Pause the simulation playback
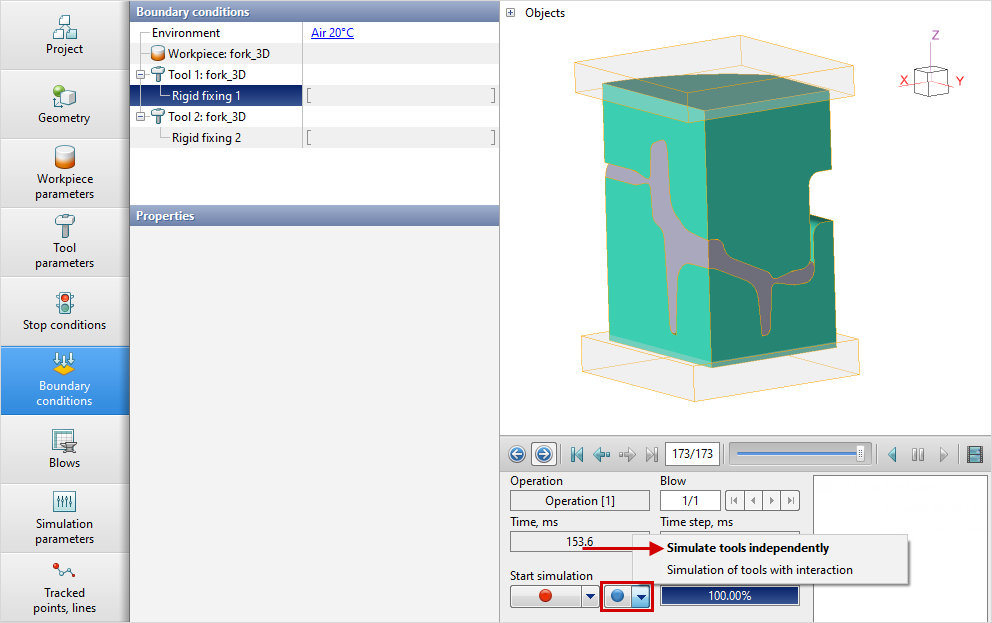 (x=917, y=454)
